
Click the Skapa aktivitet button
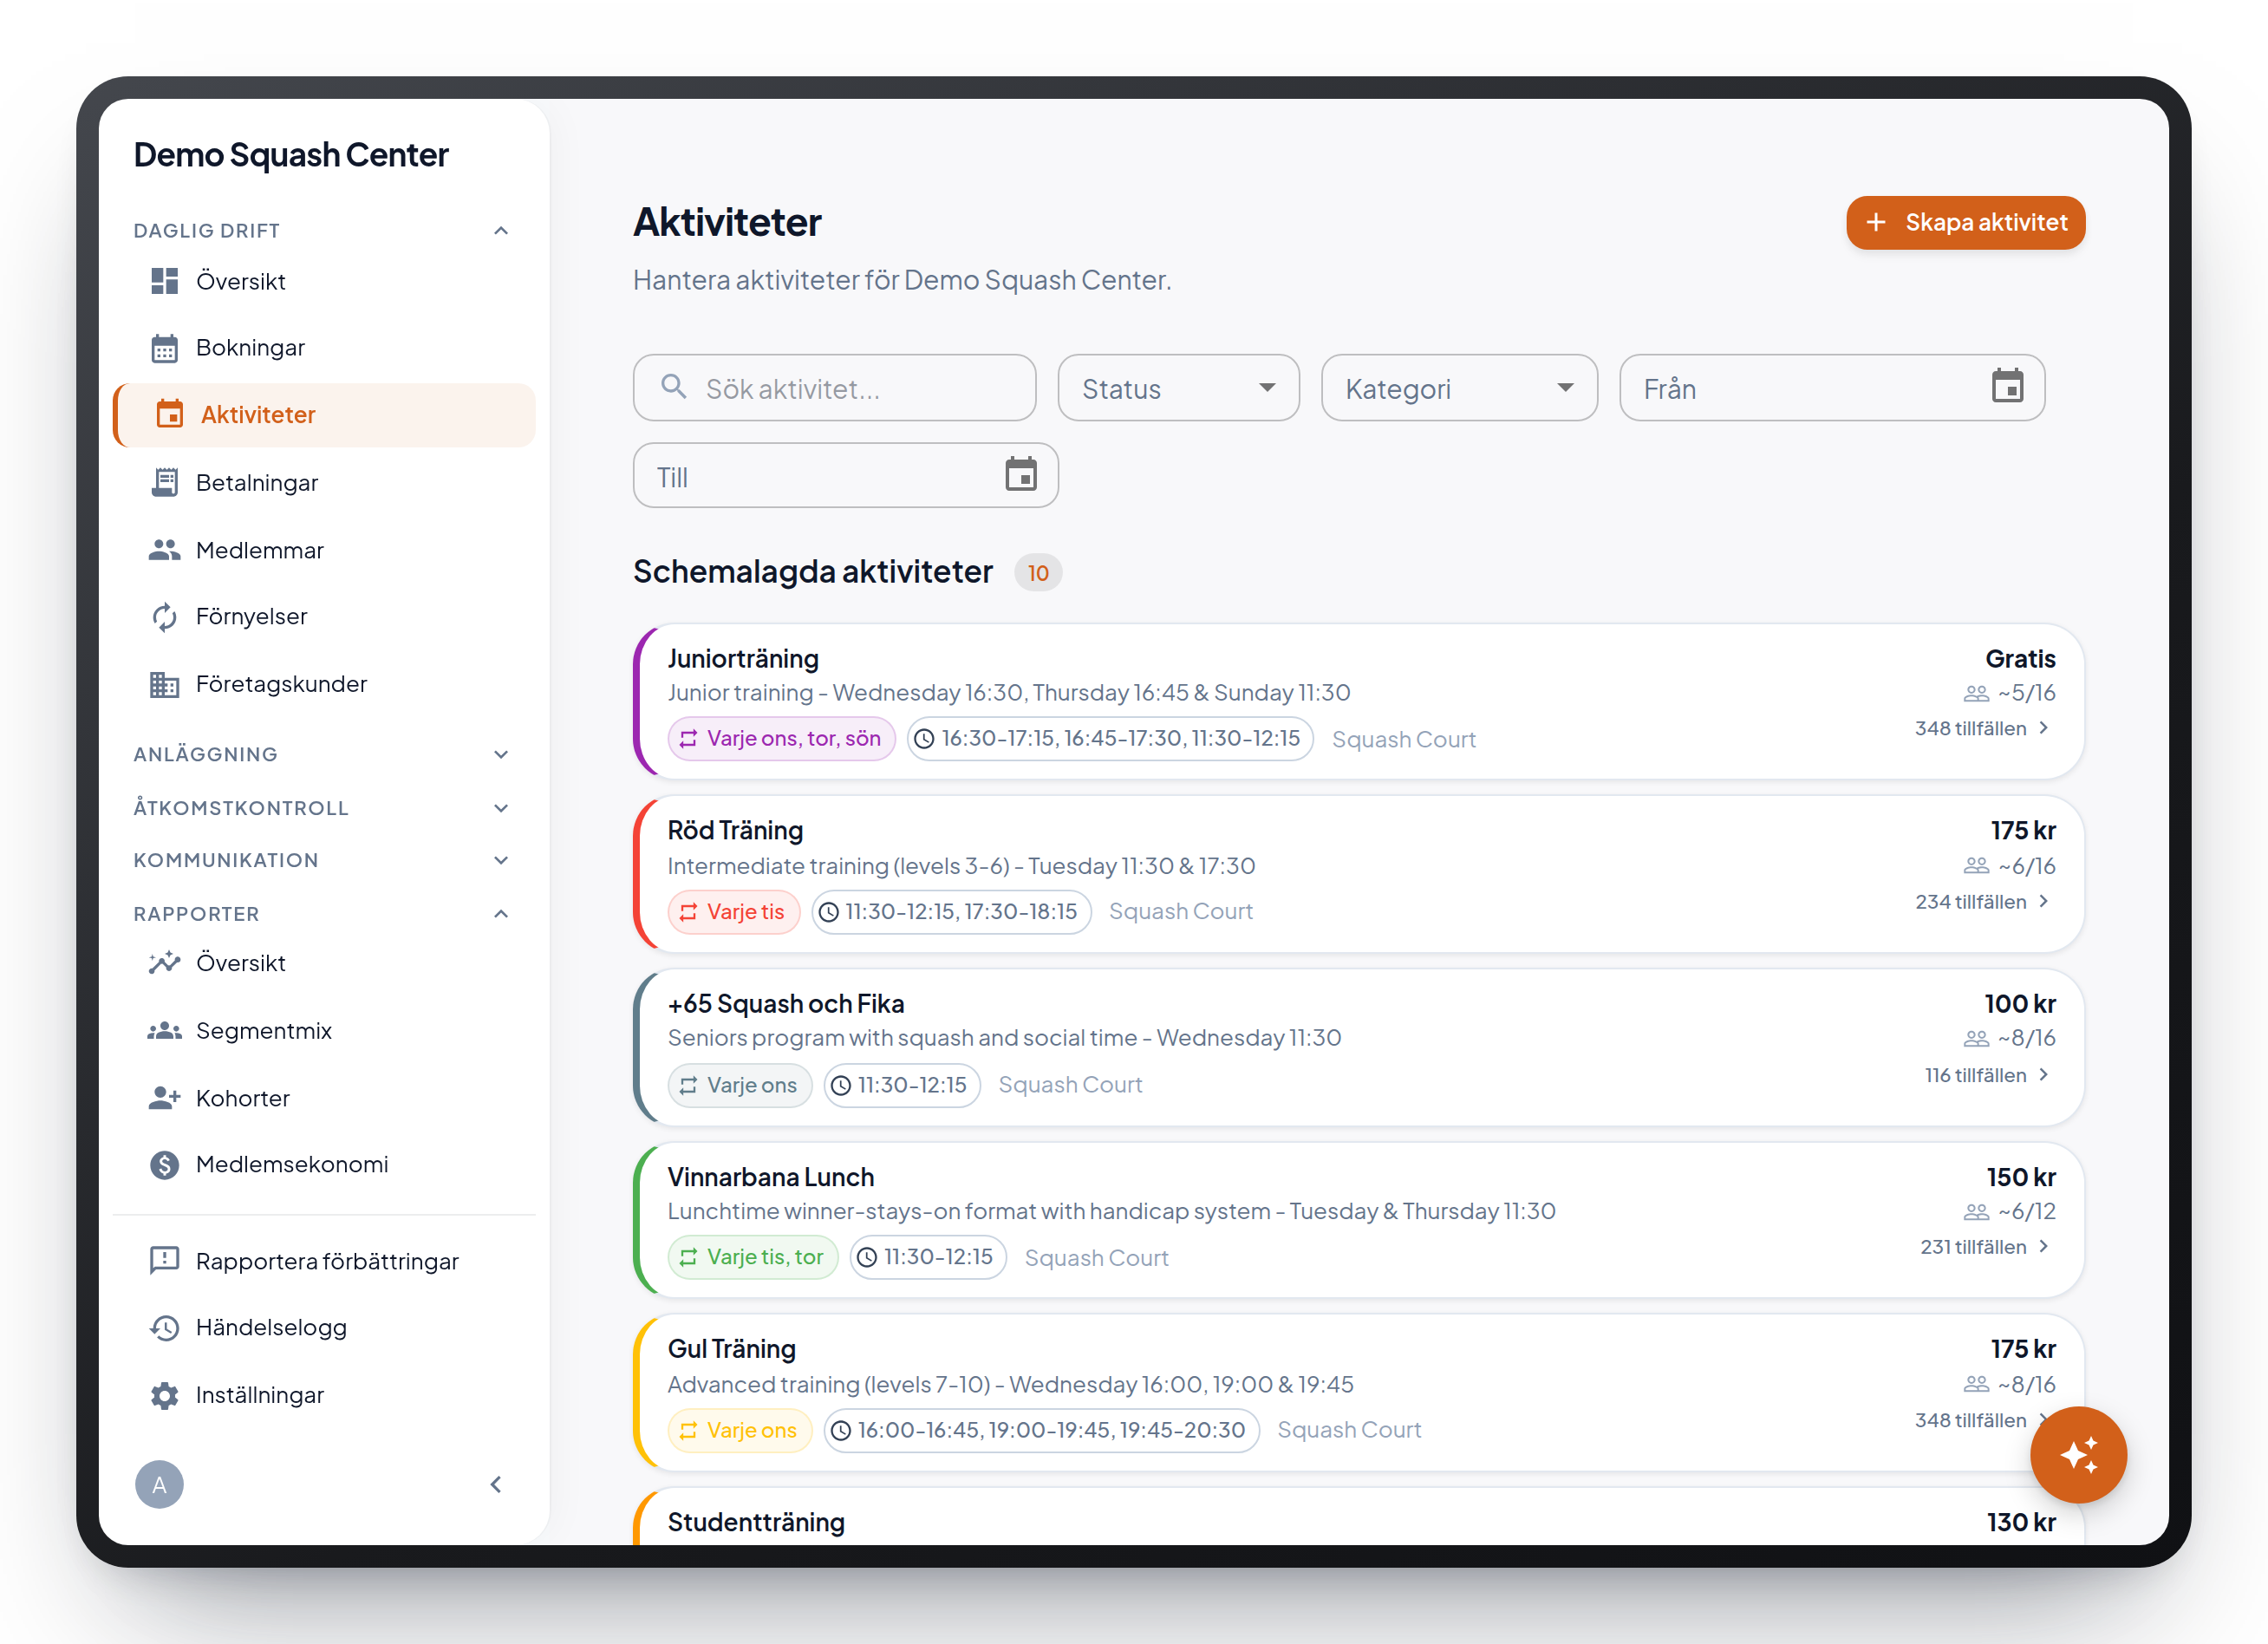1965,222
